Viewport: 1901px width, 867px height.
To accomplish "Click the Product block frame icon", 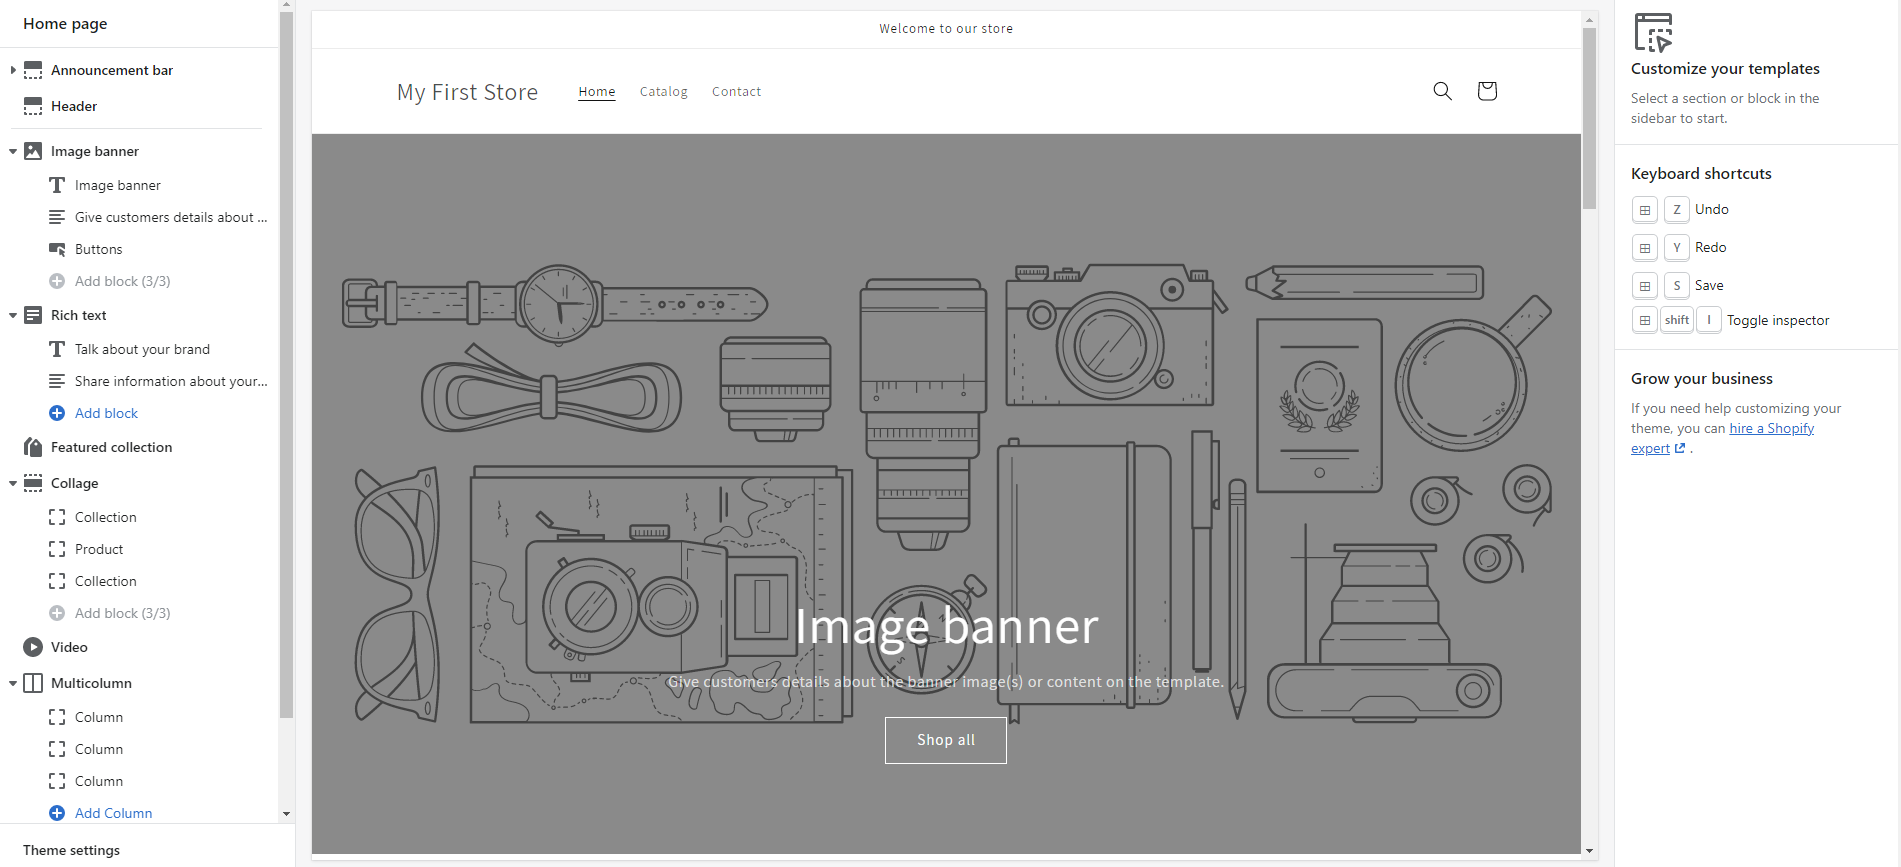I will pyautogui.click(x=57, y=549).
